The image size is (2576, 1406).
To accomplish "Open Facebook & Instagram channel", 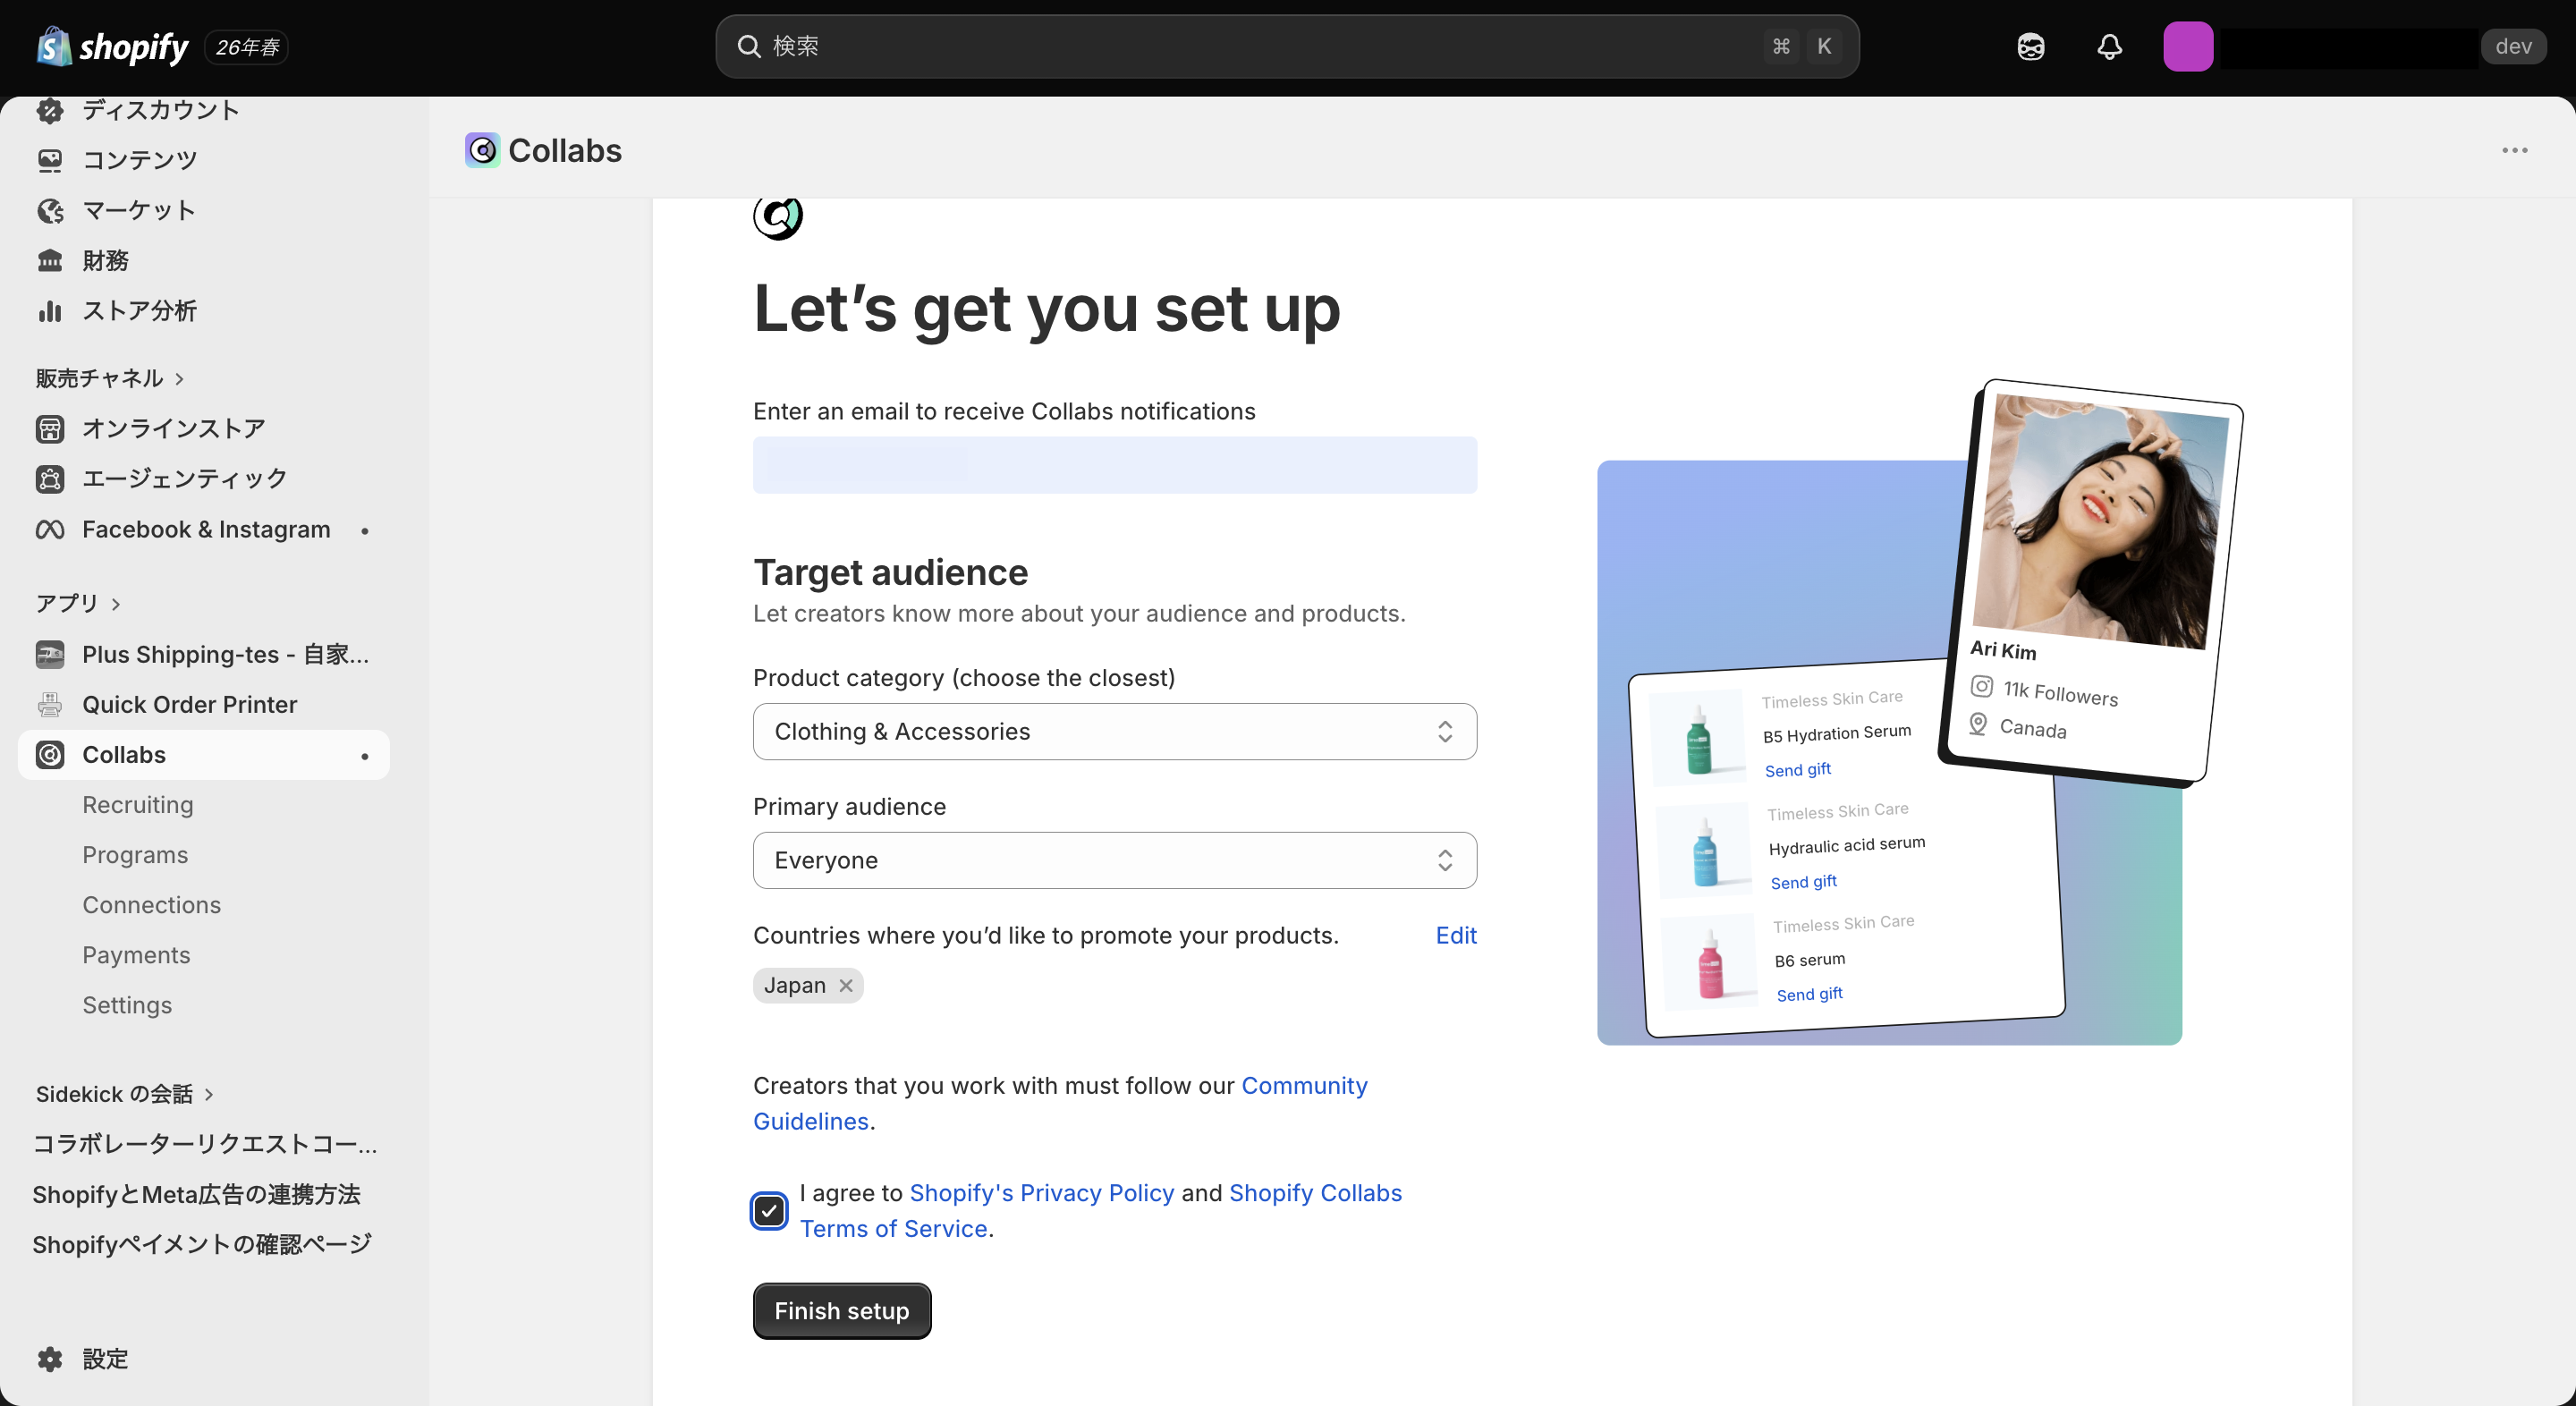I will tap(204, 529).
